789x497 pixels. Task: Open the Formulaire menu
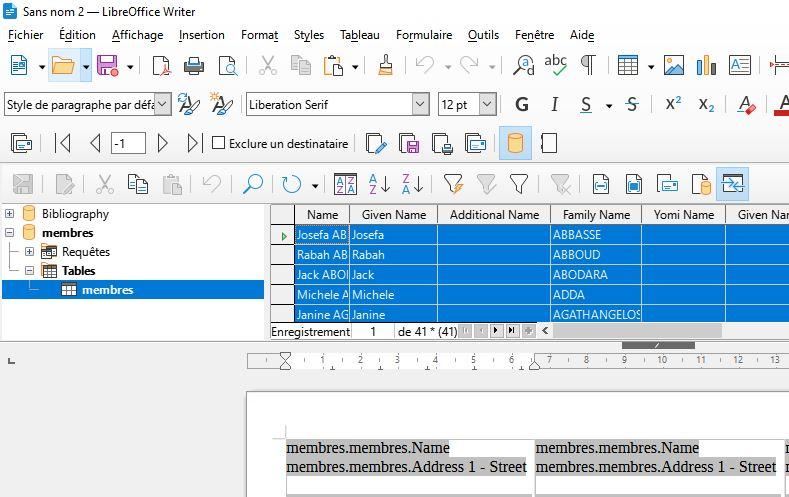click(424, 35)
